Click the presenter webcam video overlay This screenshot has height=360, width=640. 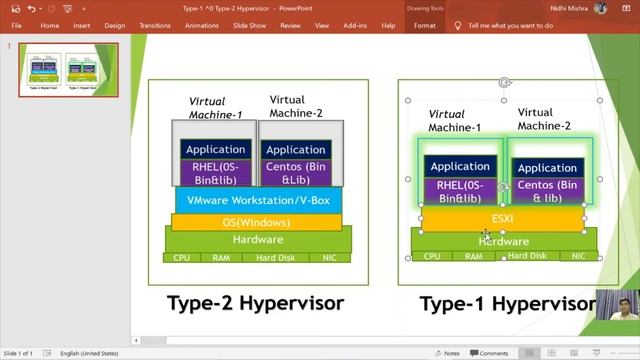(617, 305)
